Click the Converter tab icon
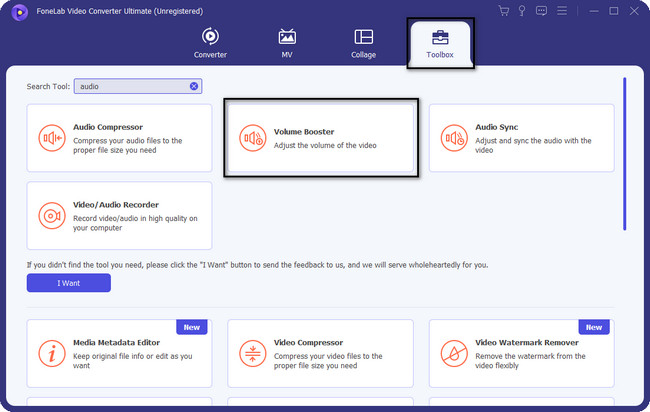650x412 pixels. pos(210,36)
